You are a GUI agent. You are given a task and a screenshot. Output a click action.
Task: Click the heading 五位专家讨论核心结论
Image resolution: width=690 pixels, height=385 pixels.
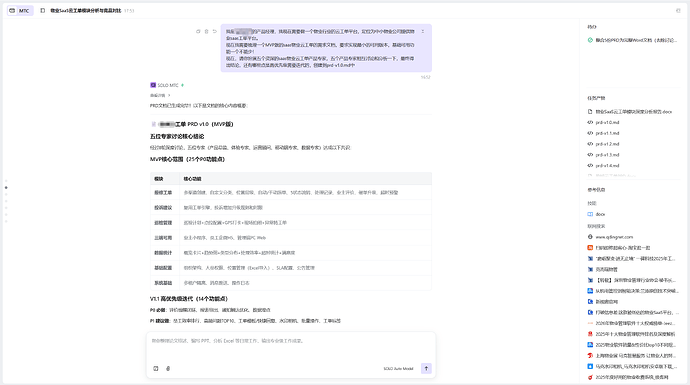(x=177, y=136)
